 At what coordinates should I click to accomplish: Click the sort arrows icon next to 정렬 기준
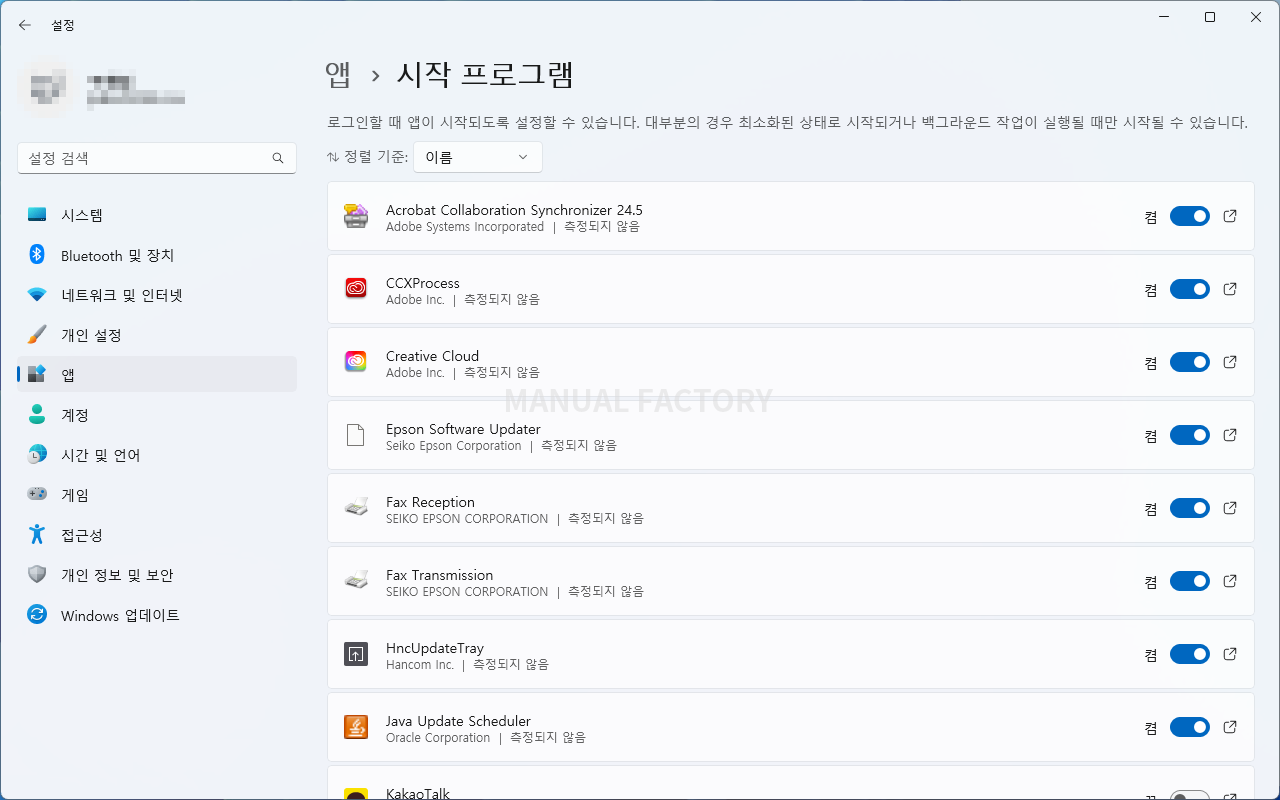(x=333, y=157)
